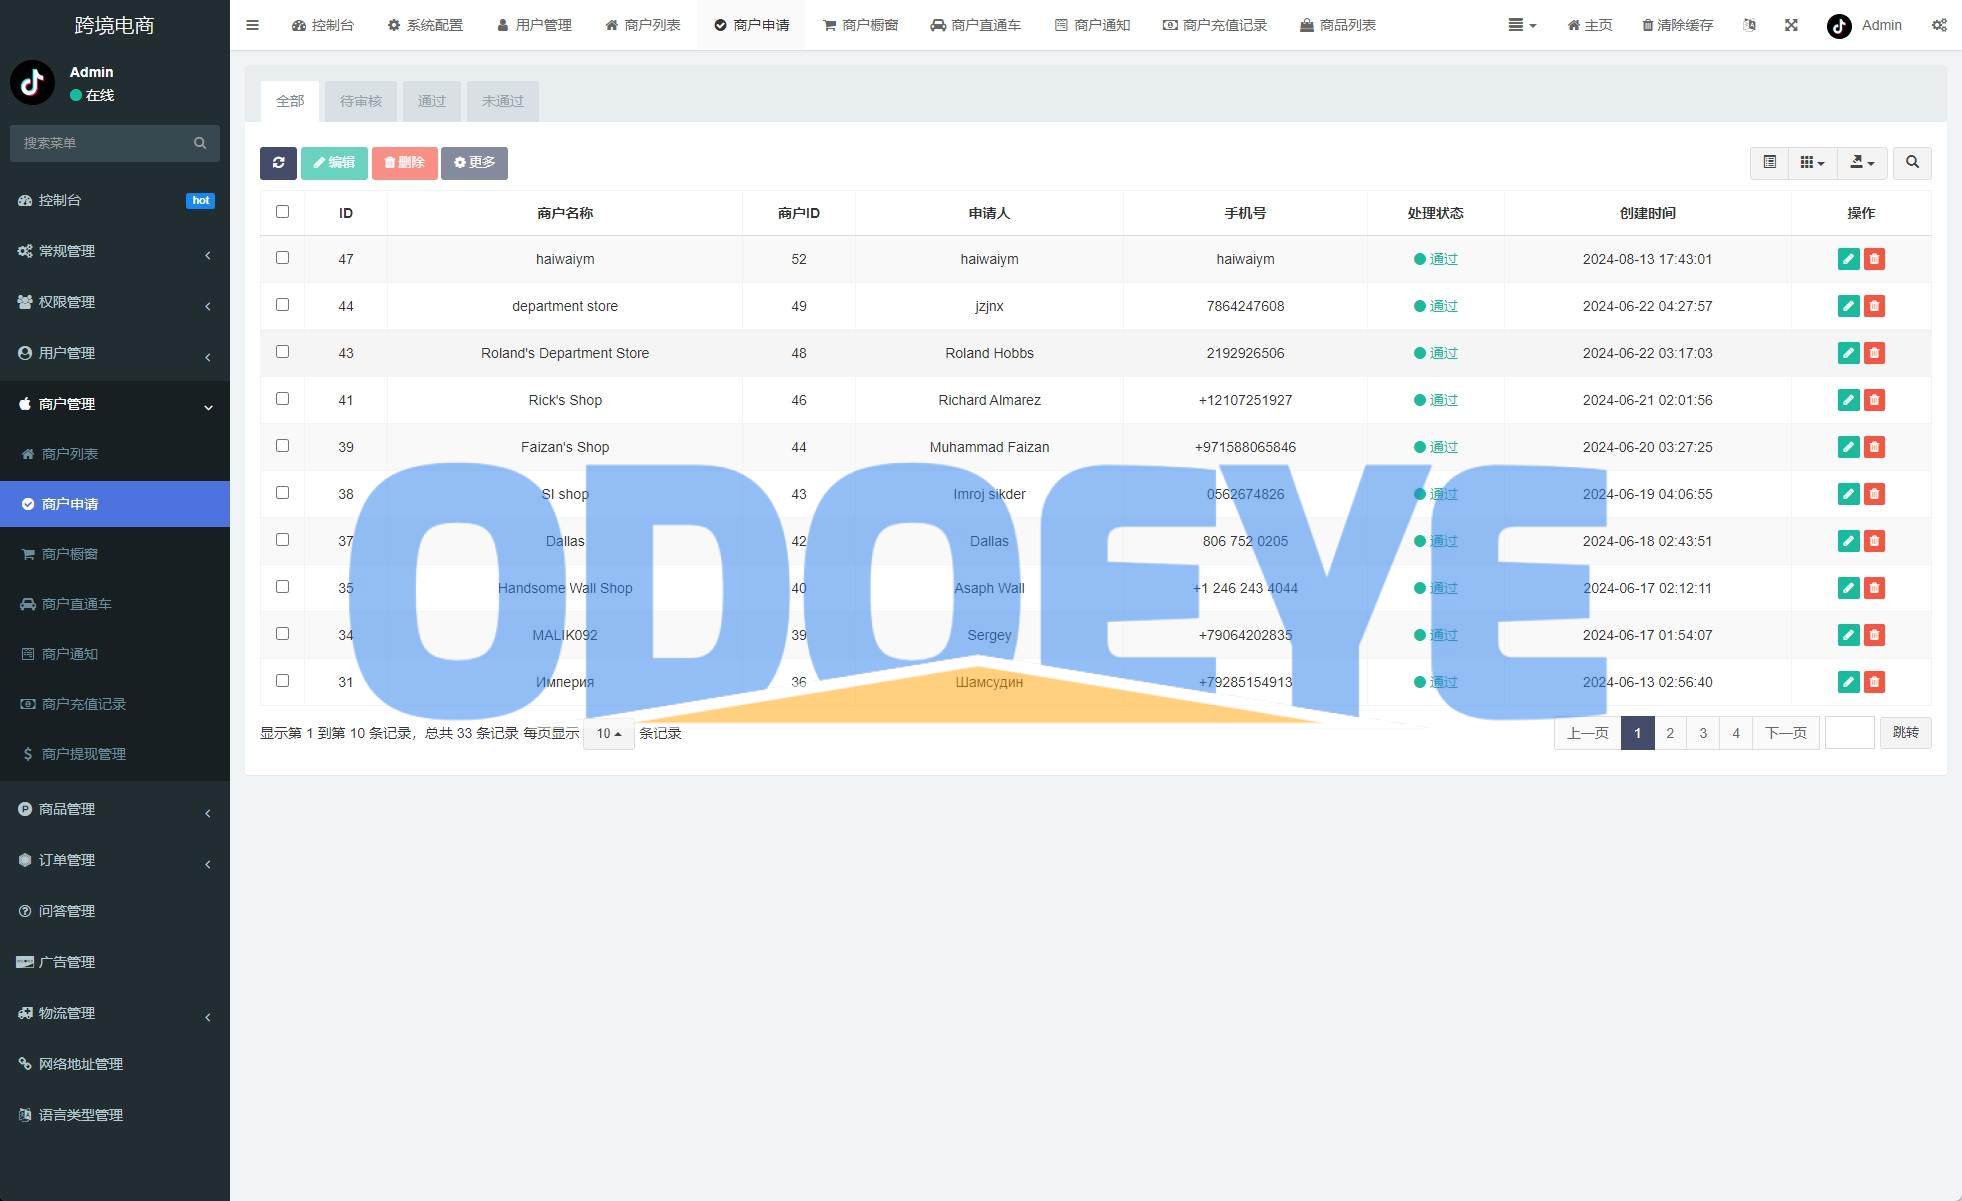Click the 下一页 pagination button
Viewport: 1962px width, 1201px height.
1786,733
